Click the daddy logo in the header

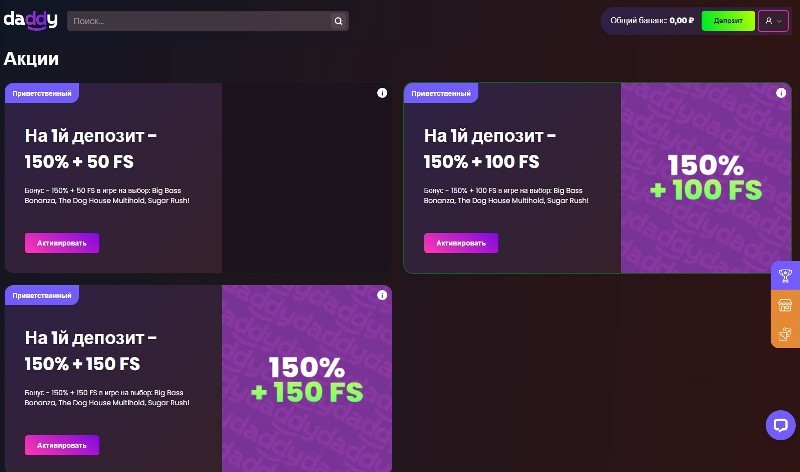31,20
